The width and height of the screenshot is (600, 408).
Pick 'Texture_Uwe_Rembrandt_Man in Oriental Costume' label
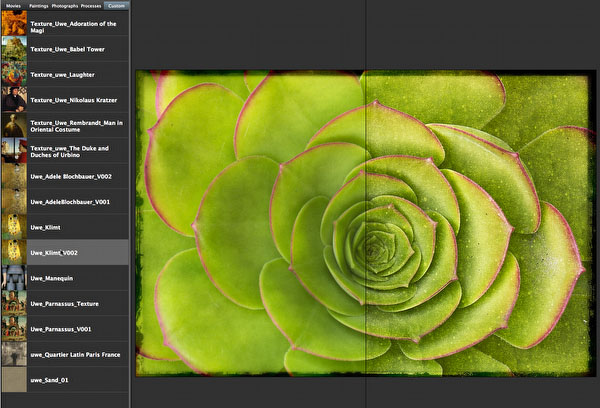click(x=77, y=126)
